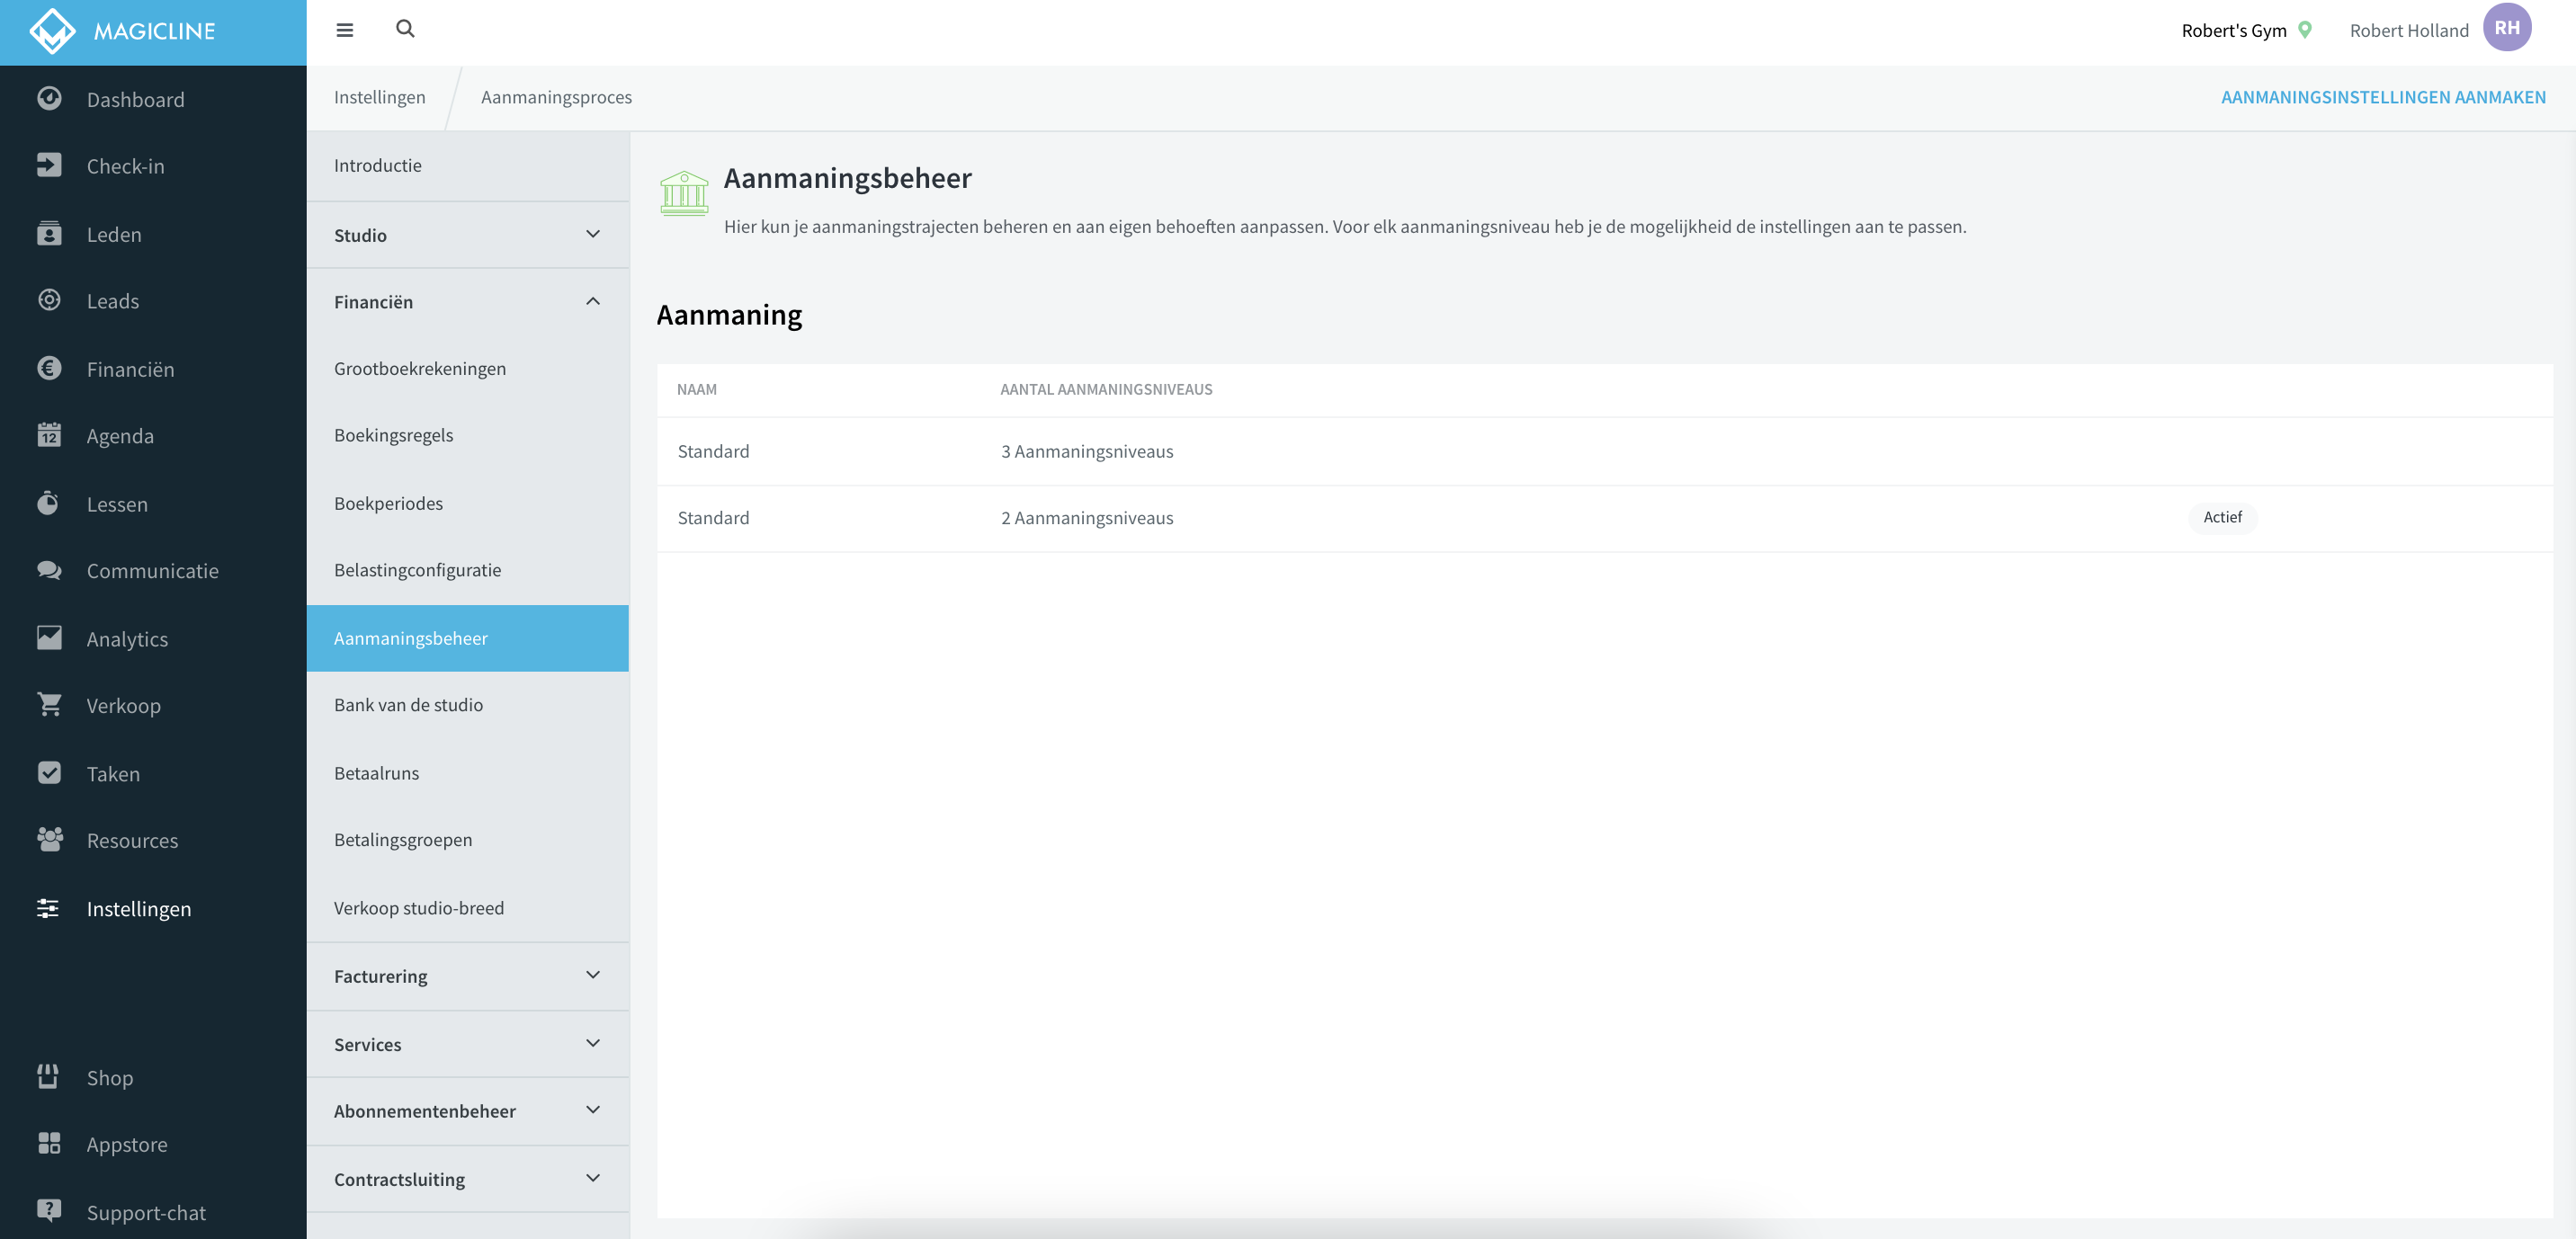
Task: Open Appstore grid icon
Action: (x=49, y=1143)
